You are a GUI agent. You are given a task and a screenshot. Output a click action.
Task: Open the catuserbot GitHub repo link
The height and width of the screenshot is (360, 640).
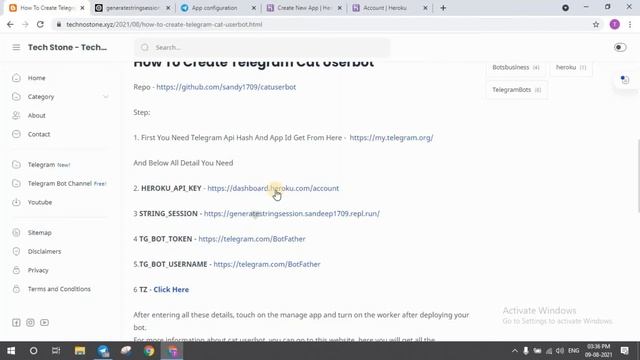pos(226,87)
